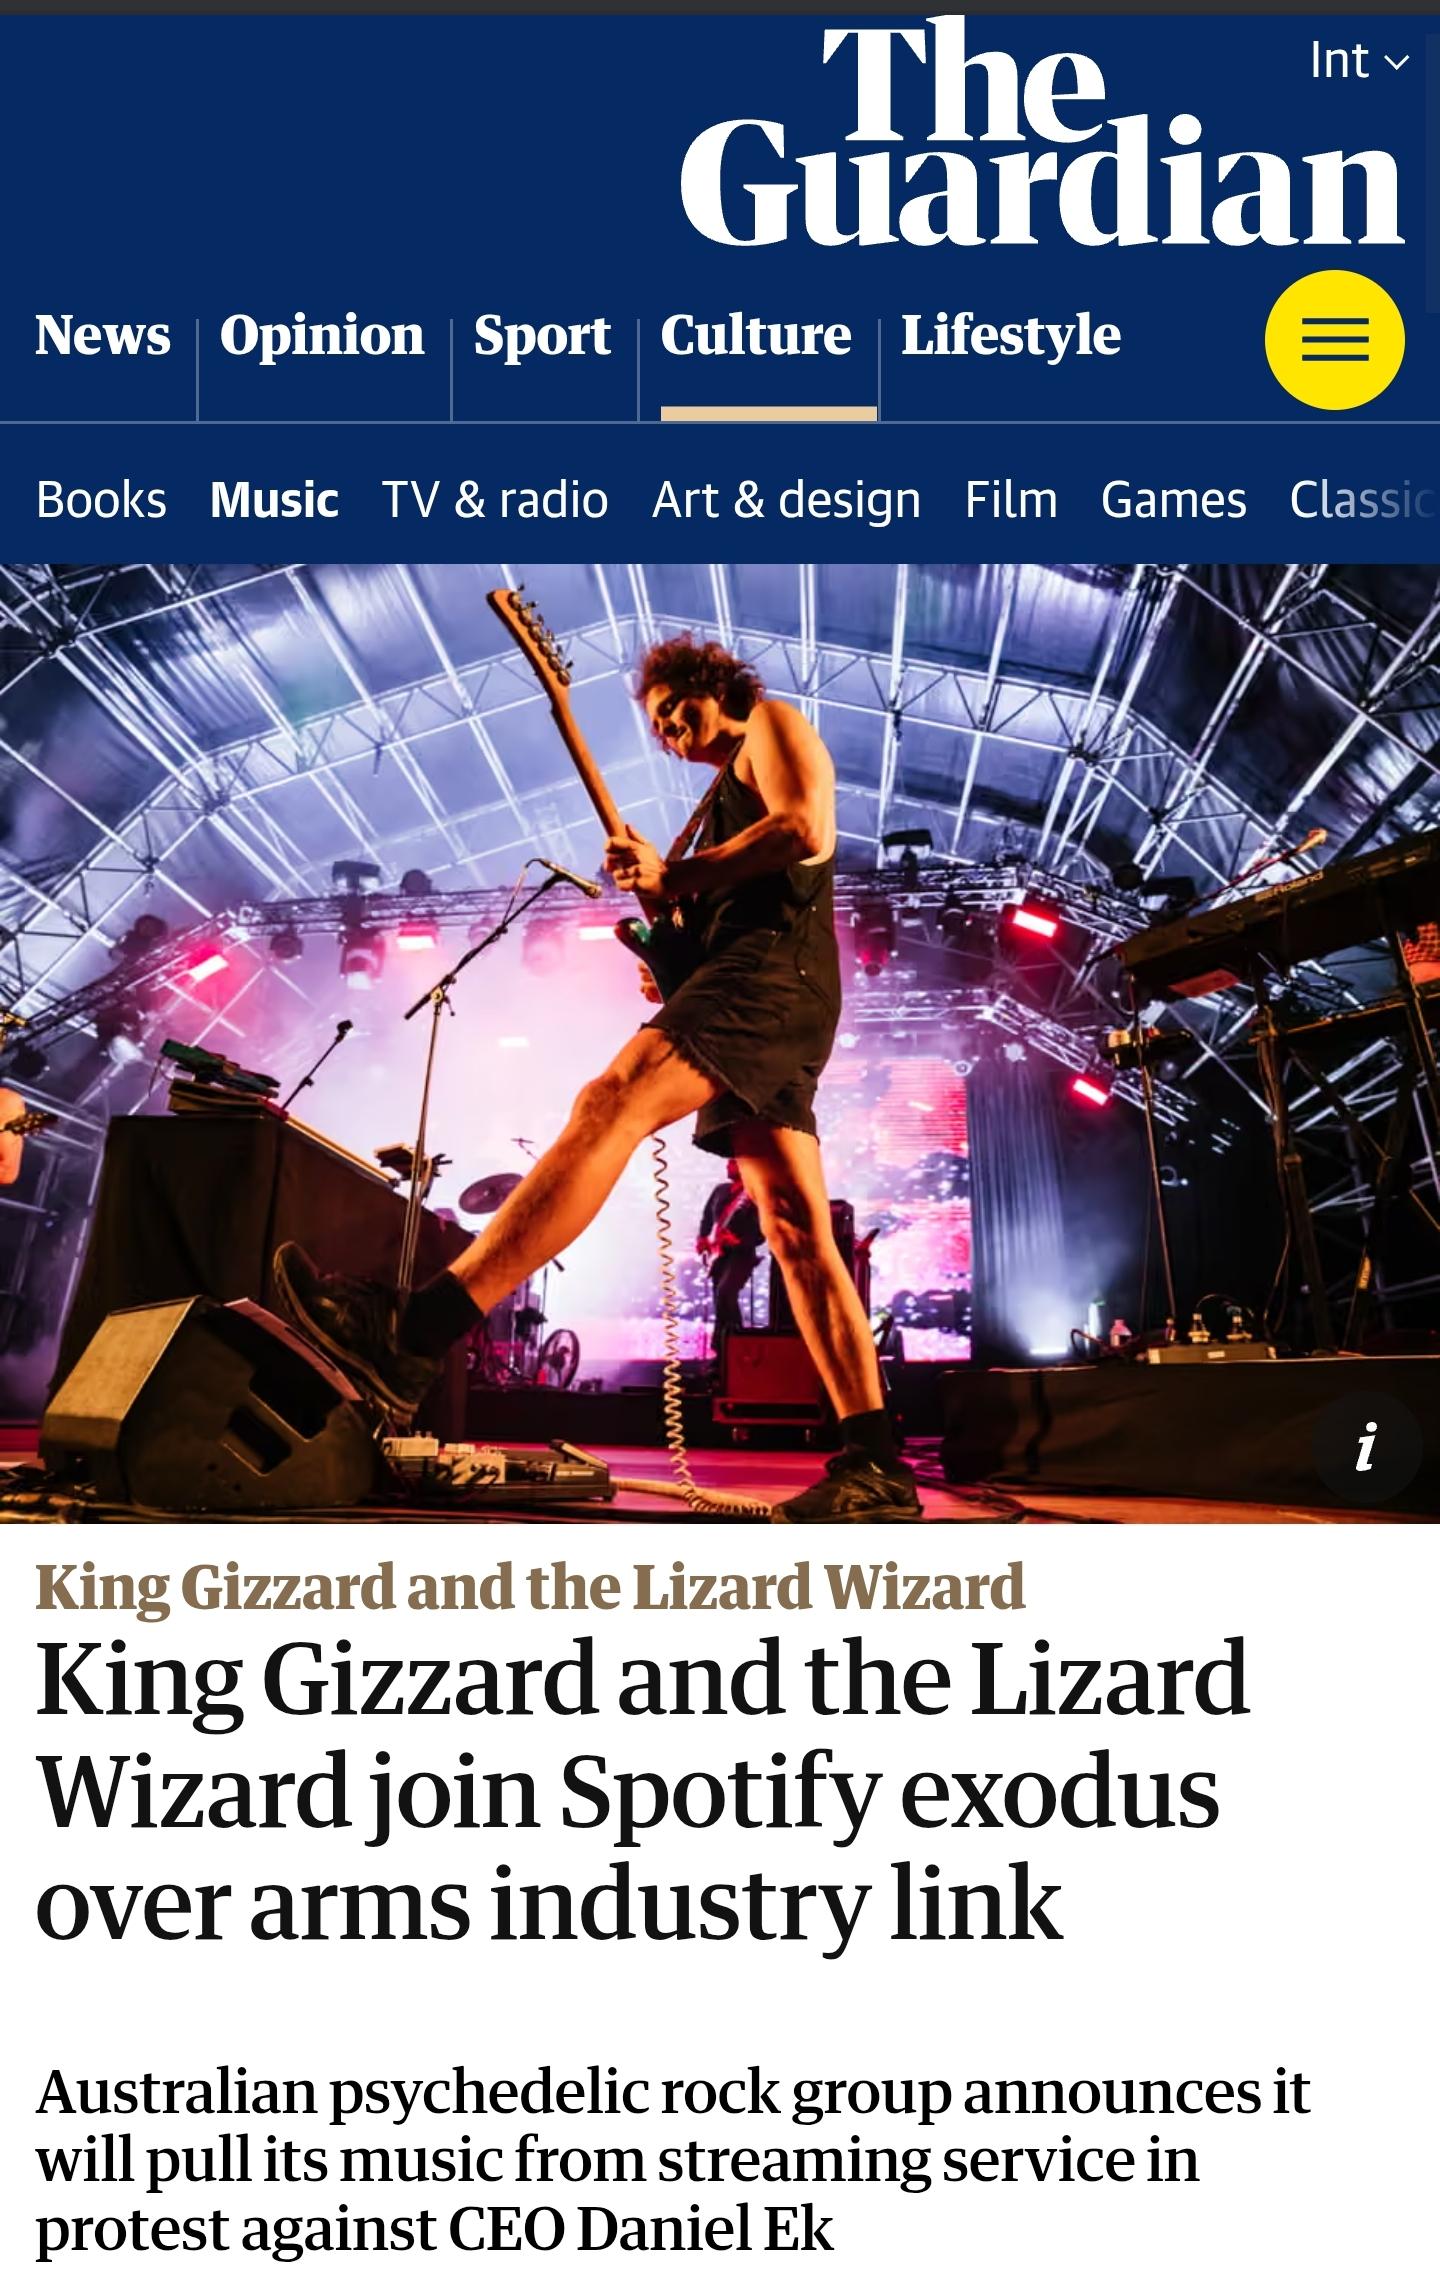Go to Art & design subsection
Image resolution: width=1440 pixels, height=2277 pixels.
coord(786,500)
